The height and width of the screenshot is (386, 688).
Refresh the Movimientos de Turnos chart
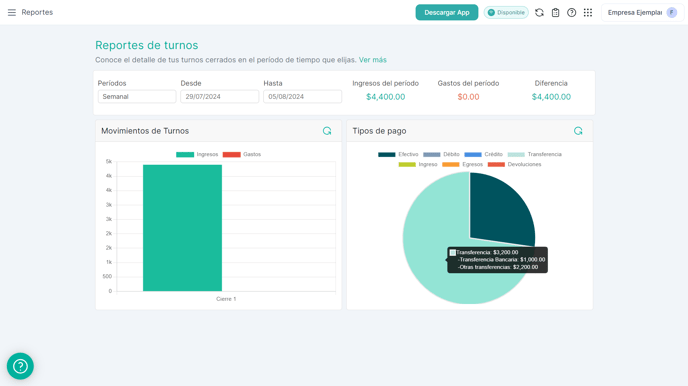(x=327, y=131)
